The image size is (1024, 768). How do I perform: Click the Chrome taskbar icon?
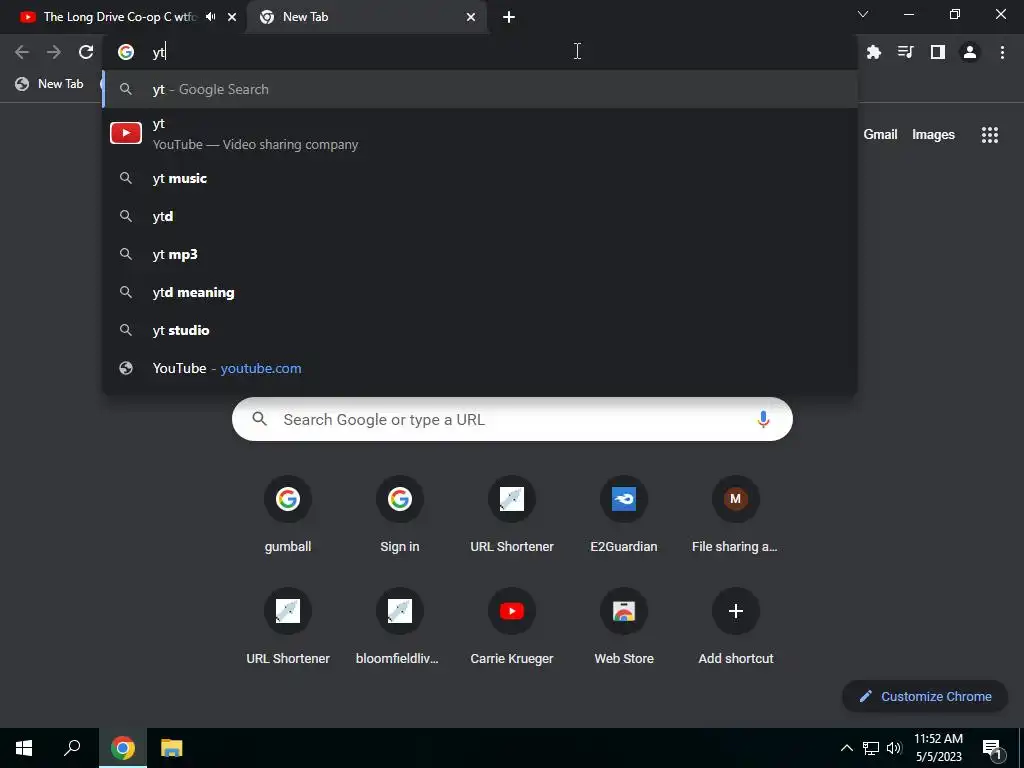tap(123, 748)
